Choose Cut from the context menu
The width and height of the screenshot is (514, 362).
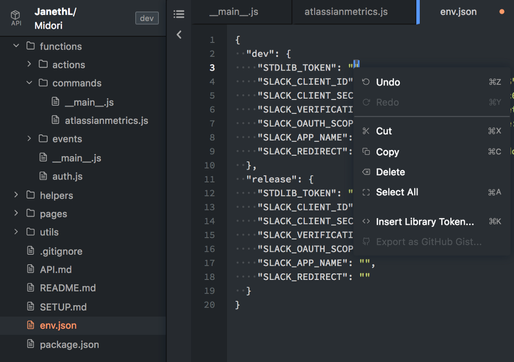point(432,131)
